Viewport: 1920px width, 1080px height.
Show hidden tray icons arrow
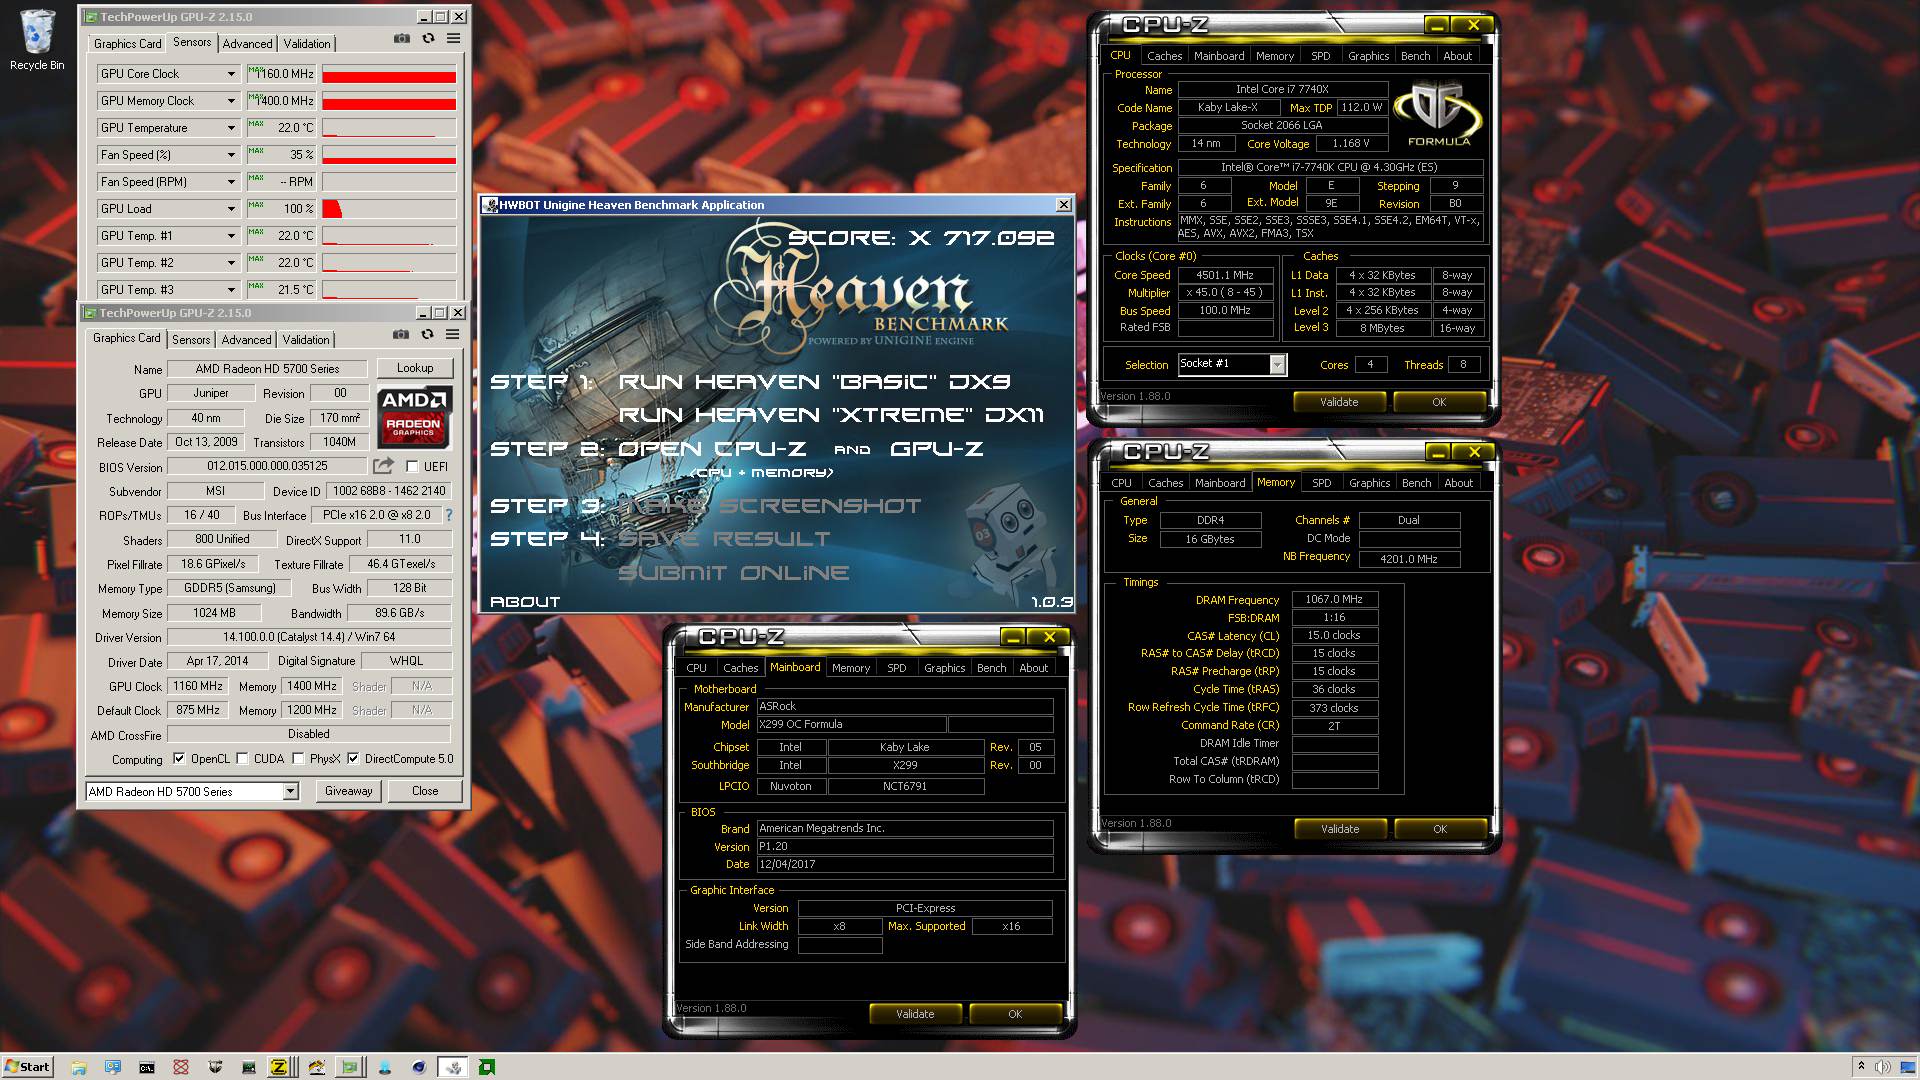[x=1861, y=1066]
